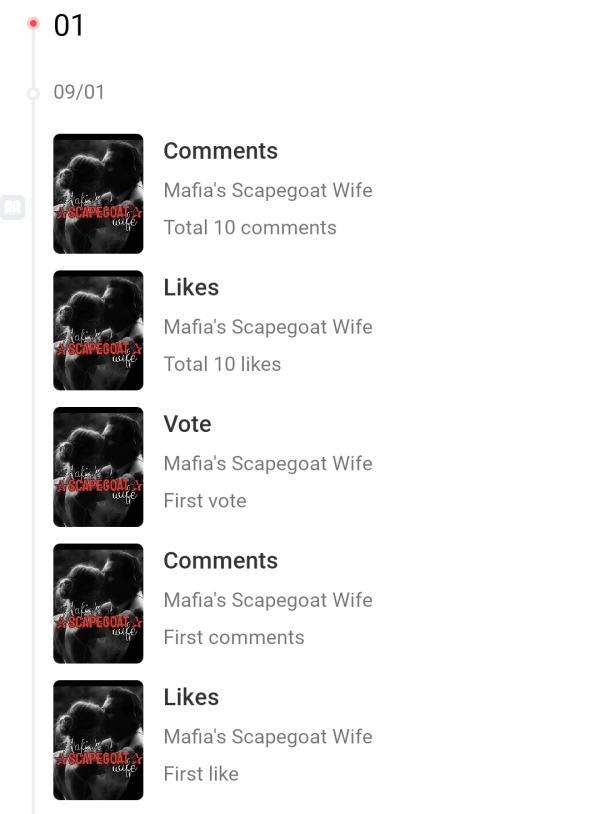Open the cover thumbnail beside First comments
This screenshot has height=814, width=600.
98,603
